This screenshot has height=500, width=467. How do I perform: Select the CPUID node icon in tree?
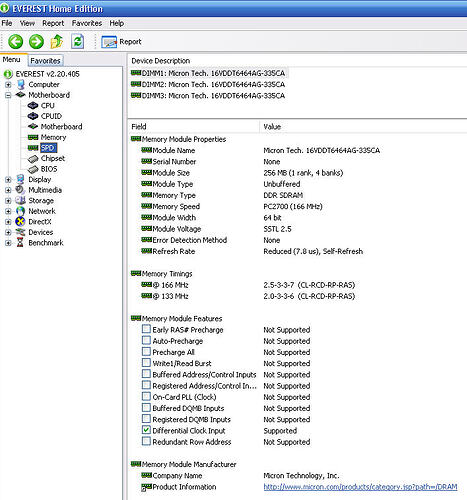click(x=33, y=116)
